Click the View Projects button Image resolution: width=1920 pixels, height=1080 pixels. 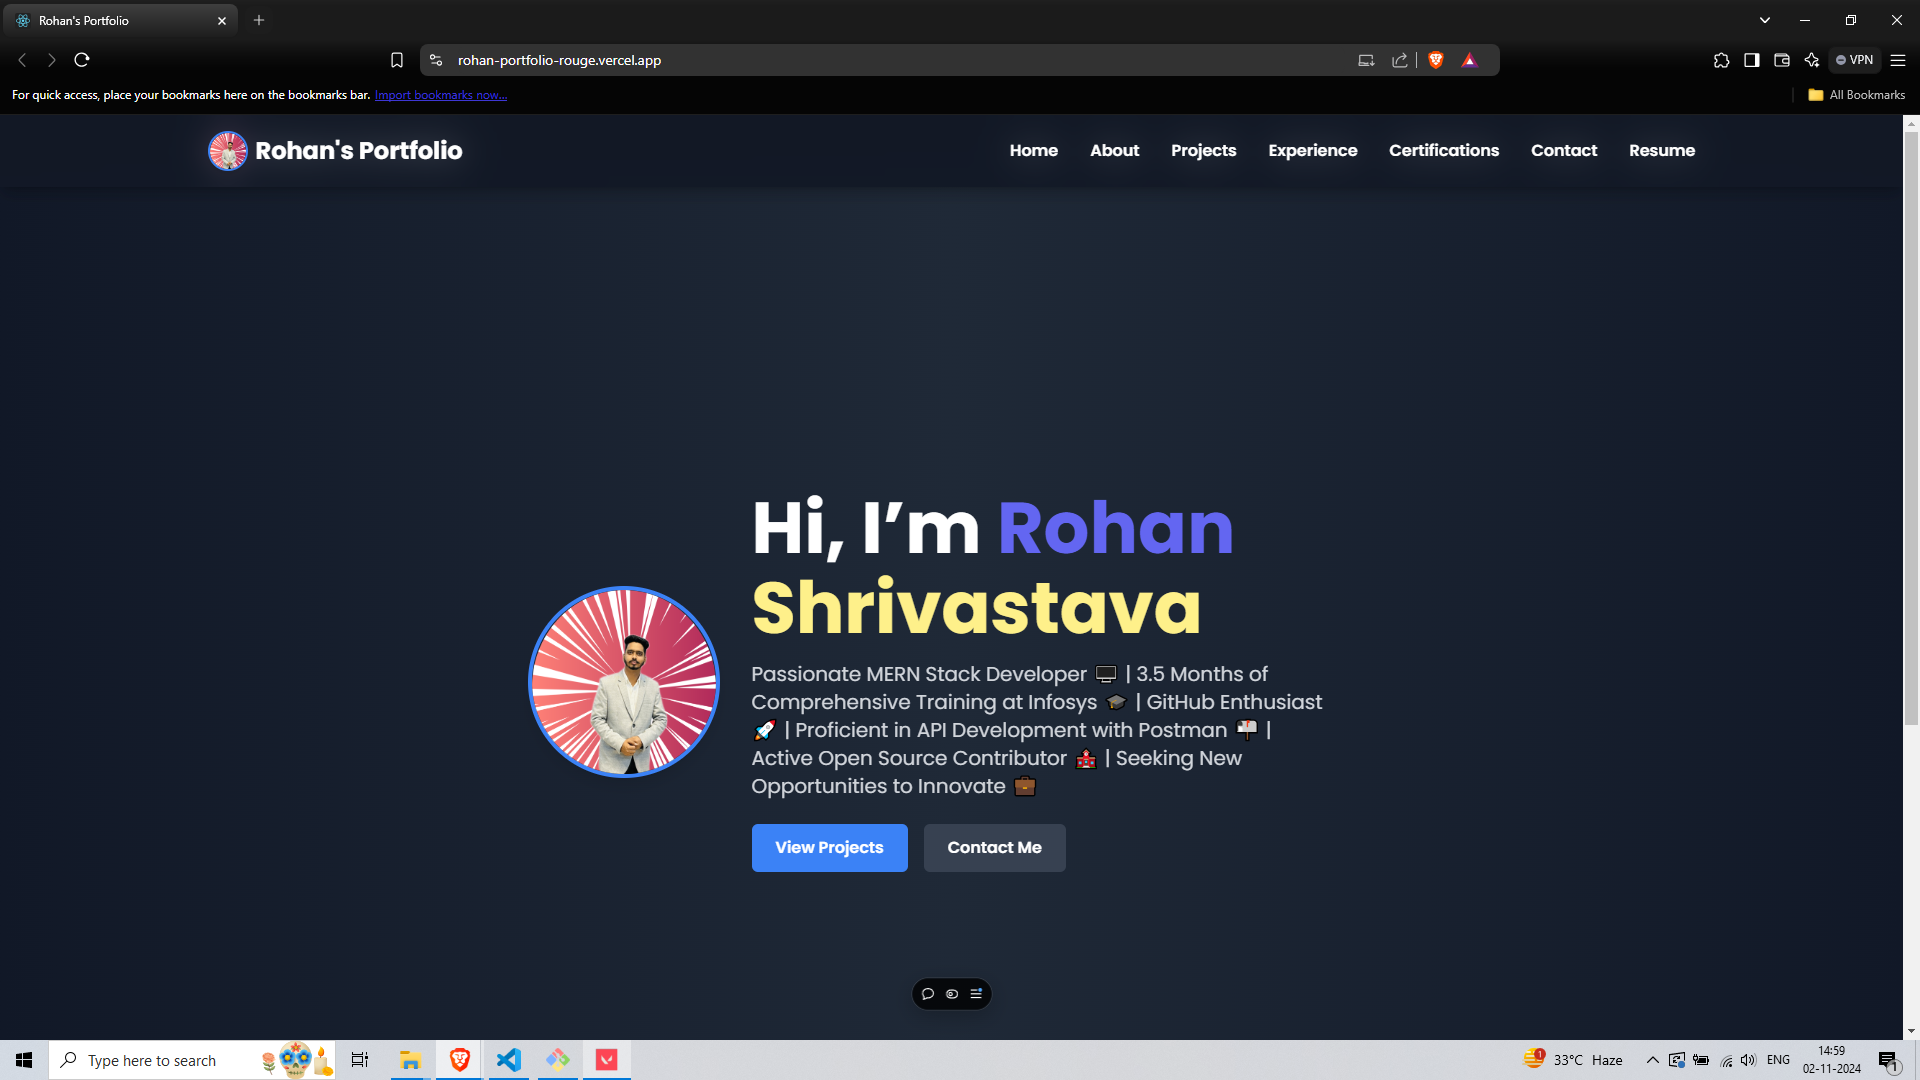pyautogui.click(x=829, y=847)
